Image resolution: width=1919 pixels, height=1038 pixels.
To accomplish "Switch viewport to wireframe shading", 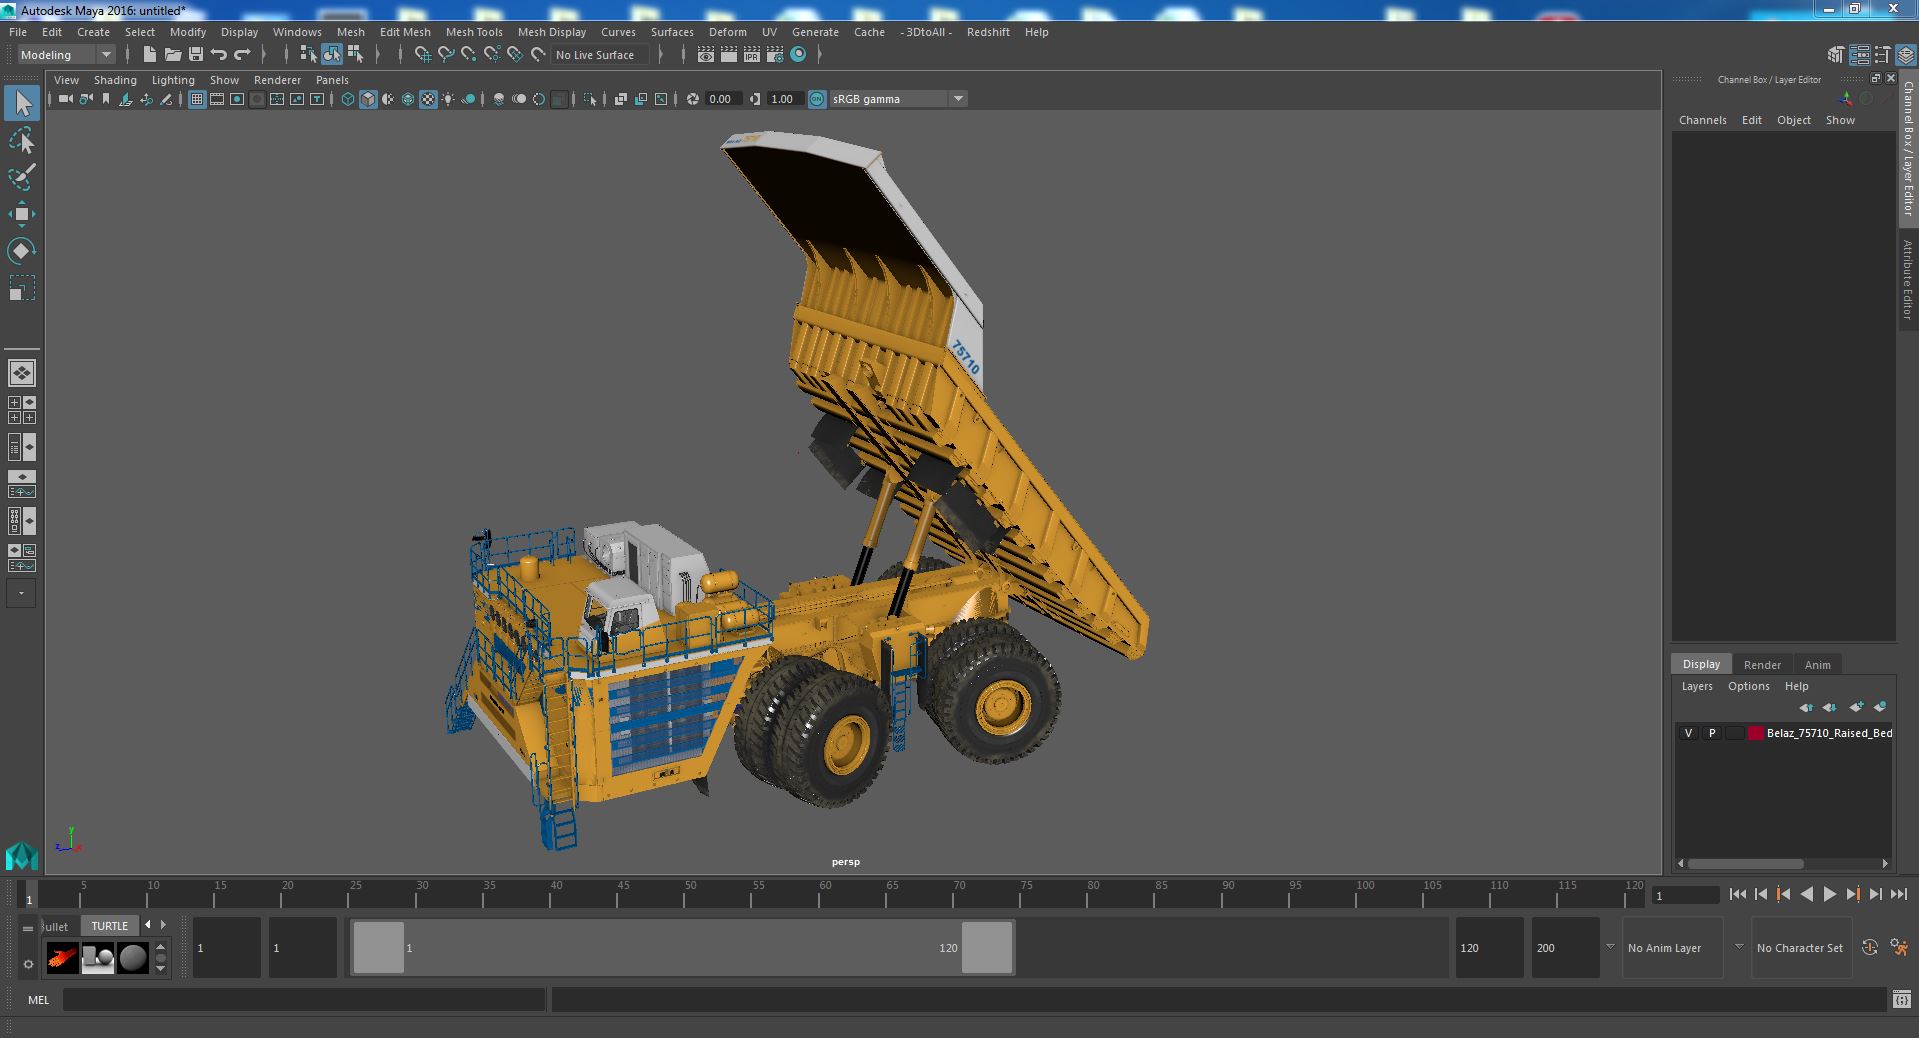I will pyautogui.click(x=348, y=99).
